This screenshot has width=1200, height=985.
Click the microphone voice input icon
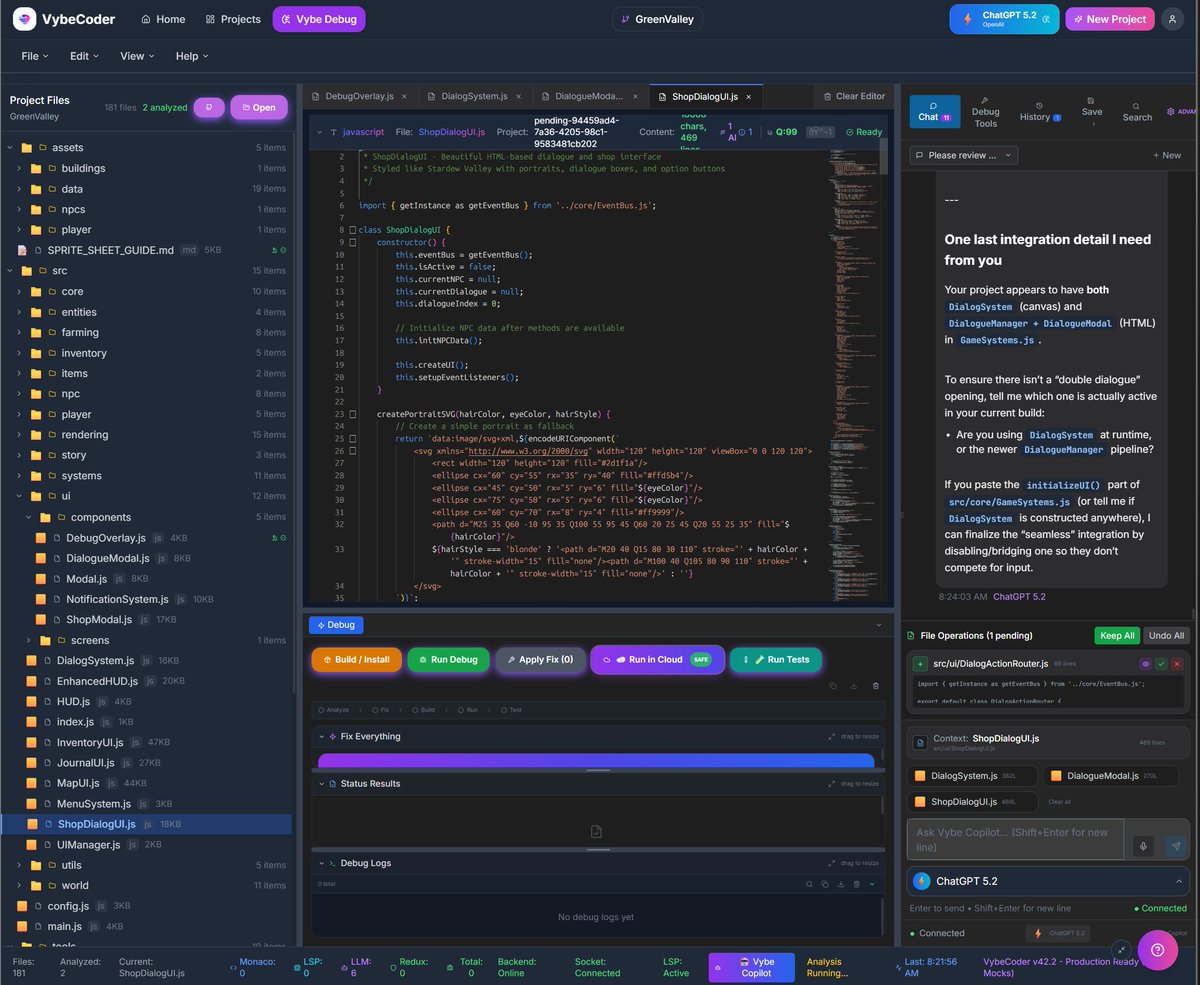(x=1143, y=846)
